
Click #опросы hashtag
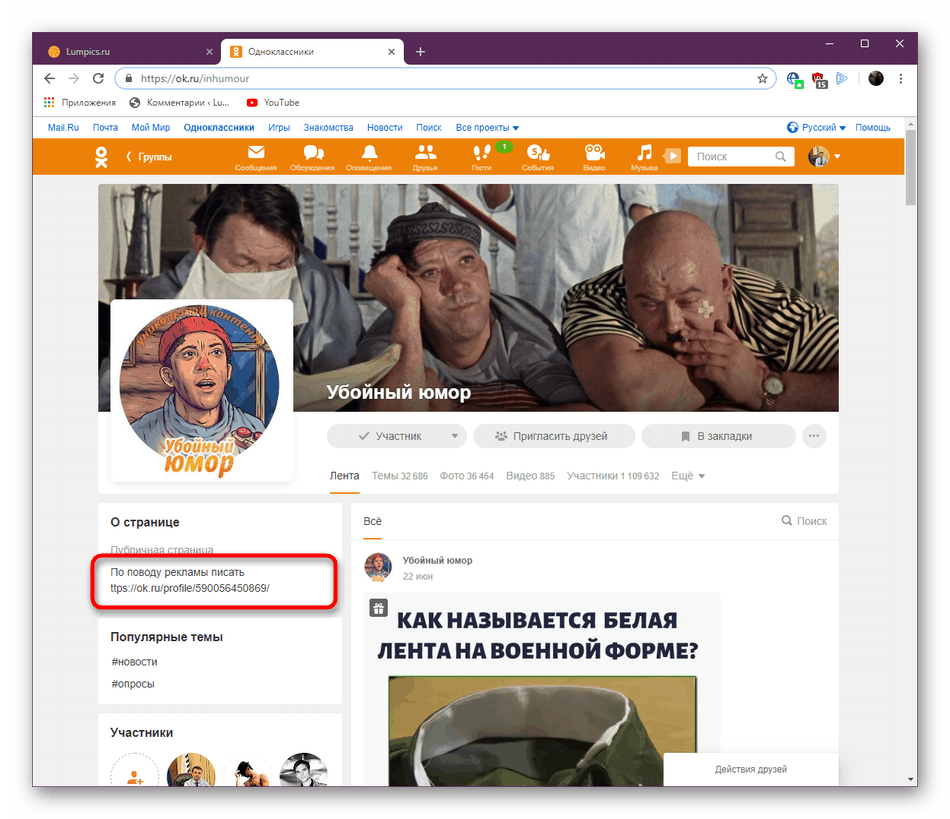pyautogui.click(x=133, y=683)
